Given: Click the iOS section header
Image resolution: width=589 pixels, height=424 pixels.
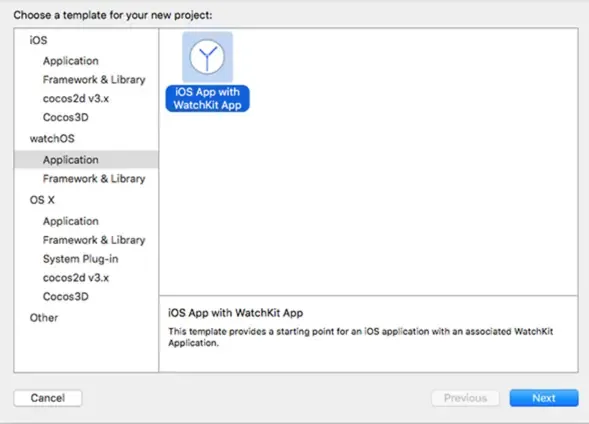Looking at the screenshot, I should (38, 40).
